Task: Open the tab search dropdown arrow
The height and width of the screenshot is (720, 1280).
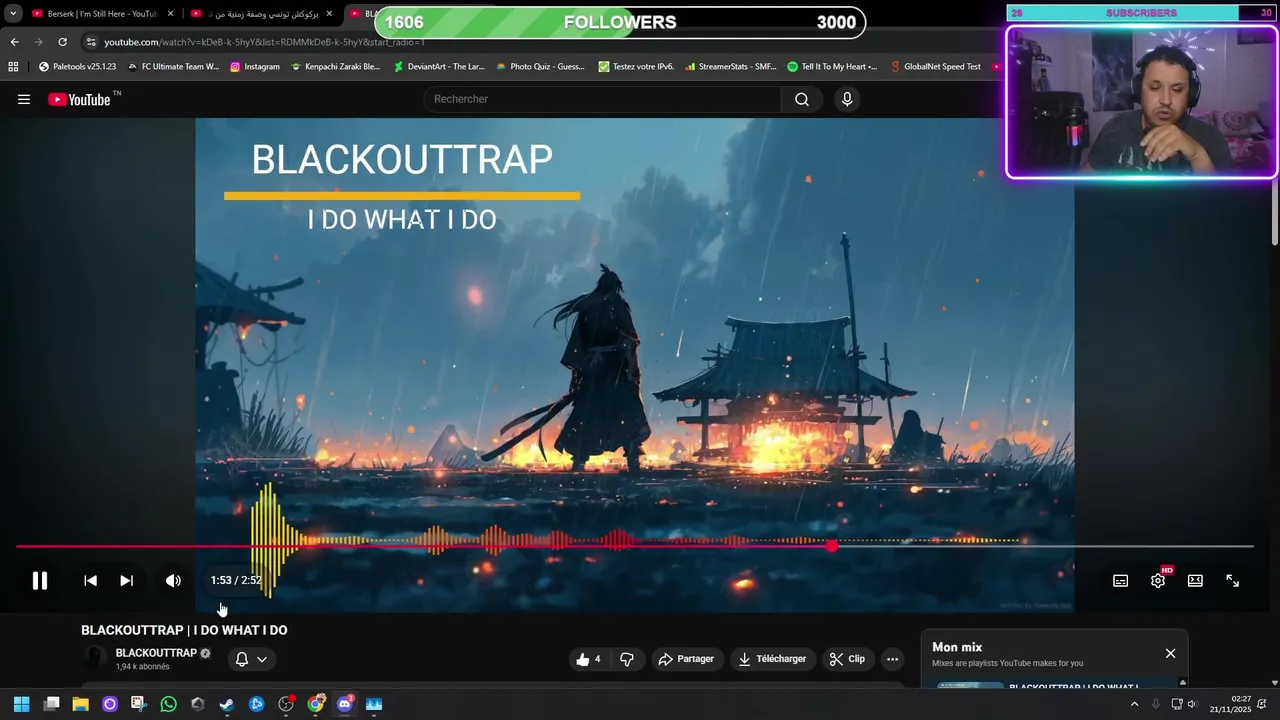Action: 13,14
